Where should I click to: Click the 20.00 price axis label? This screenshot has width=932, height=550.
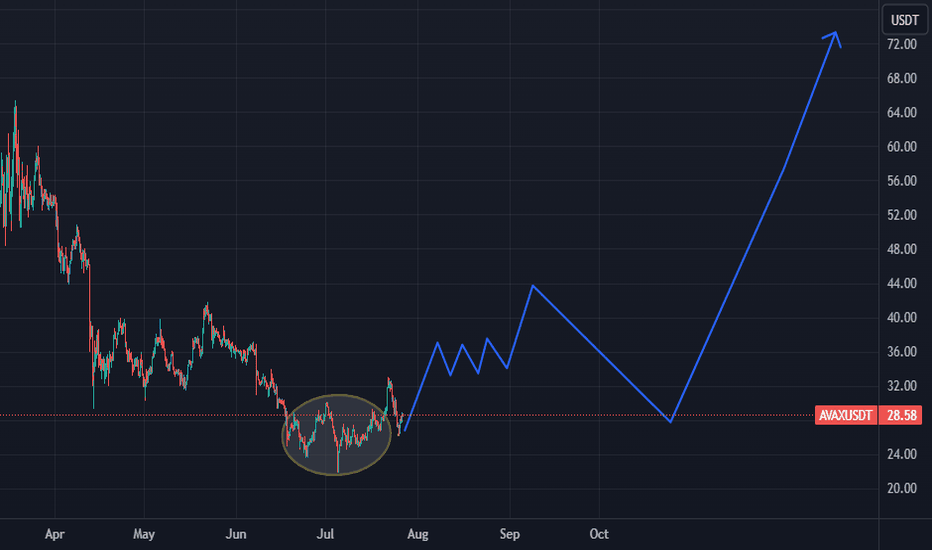[x=902, y=489]
